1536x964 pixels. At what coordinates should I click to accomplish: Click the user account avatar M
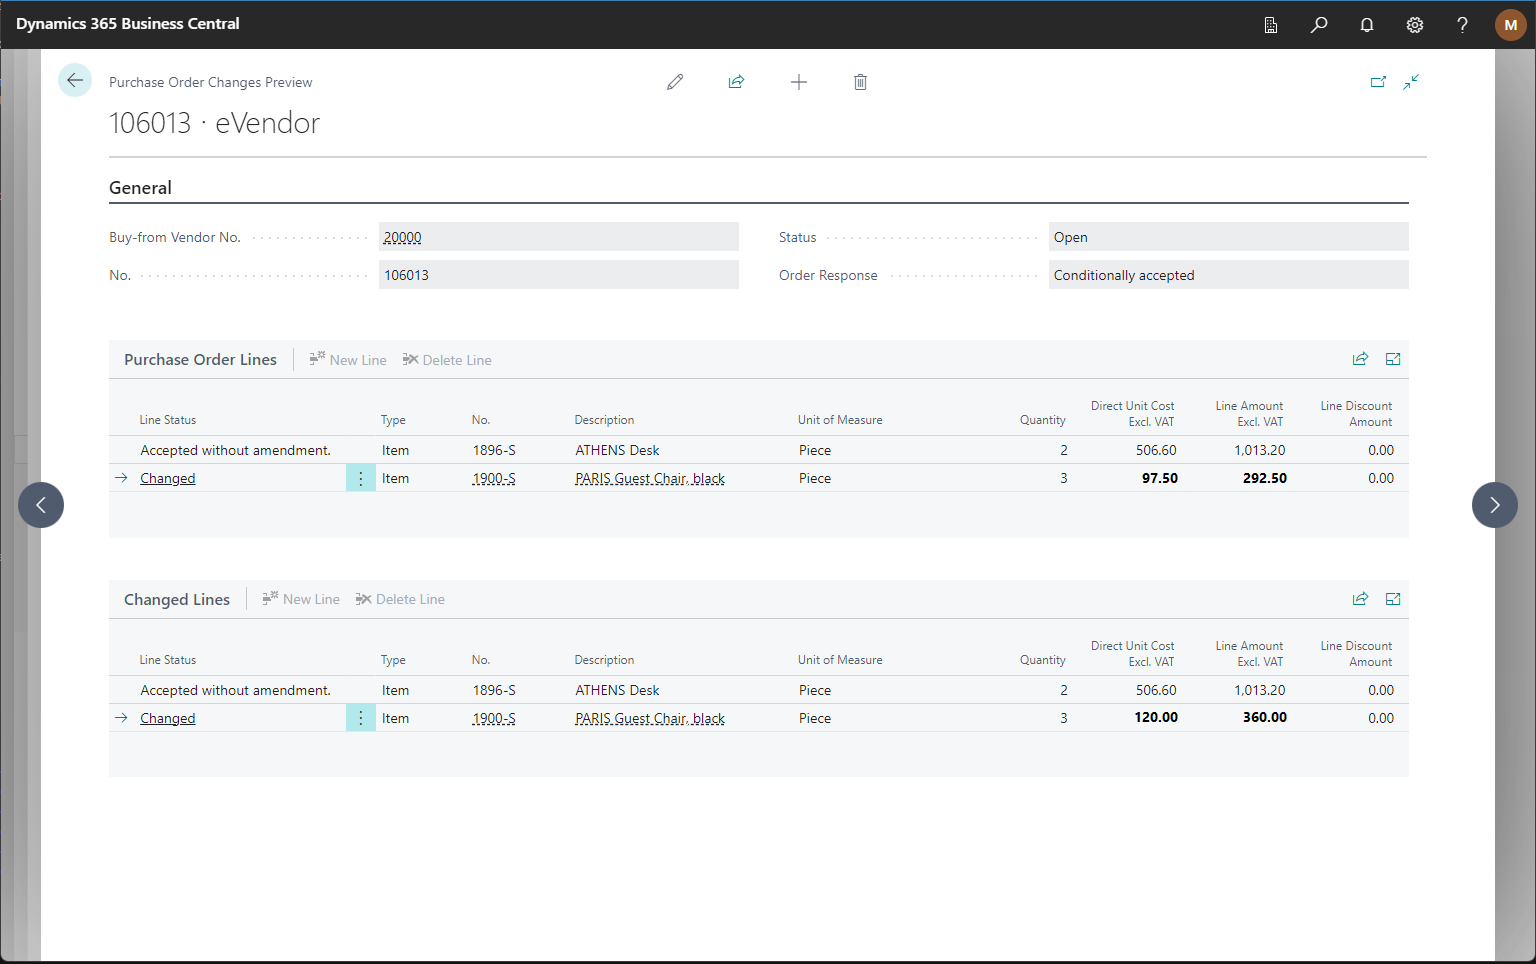pyautogui.click(x=1510, y=25)
